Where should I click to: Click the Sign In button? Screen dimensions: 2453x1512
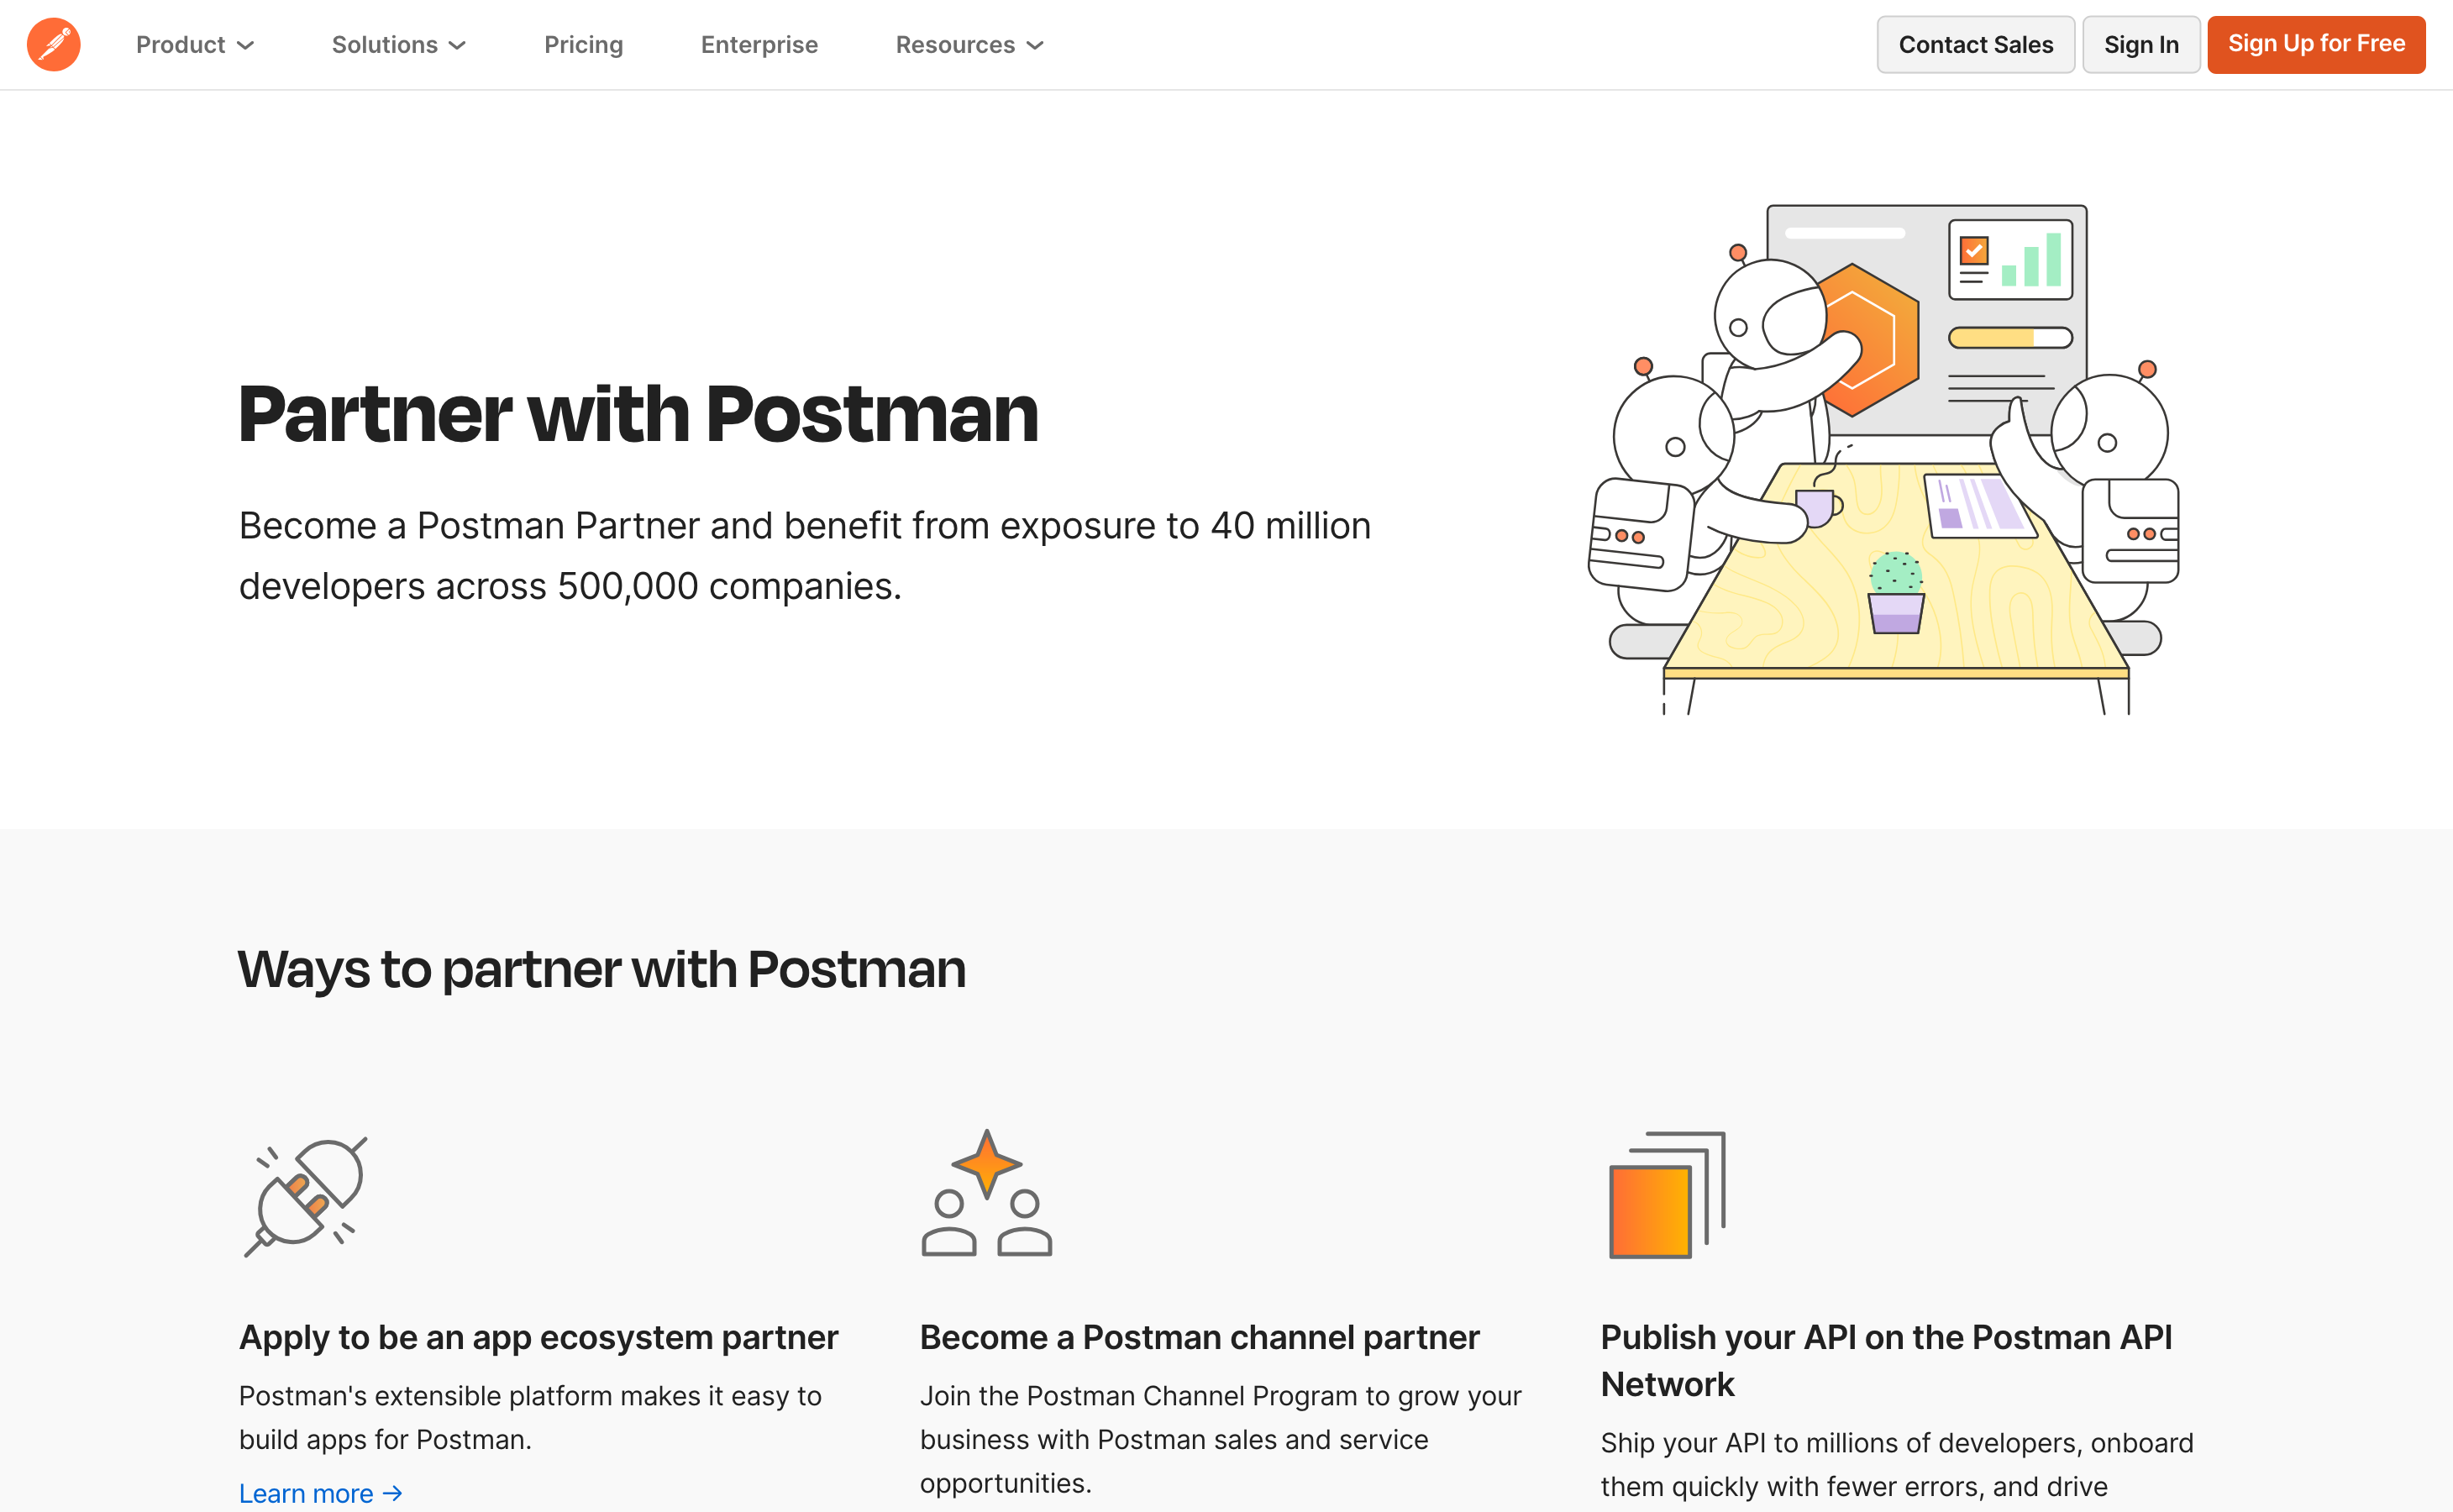click(2141, 45)
